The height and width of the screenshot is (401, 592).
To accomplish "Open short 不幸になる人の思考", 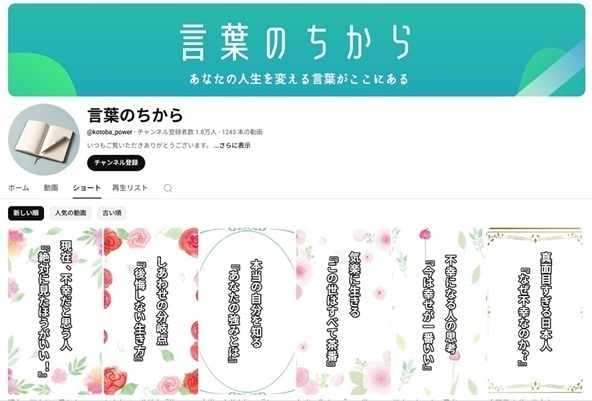I will tap(439, 311).
